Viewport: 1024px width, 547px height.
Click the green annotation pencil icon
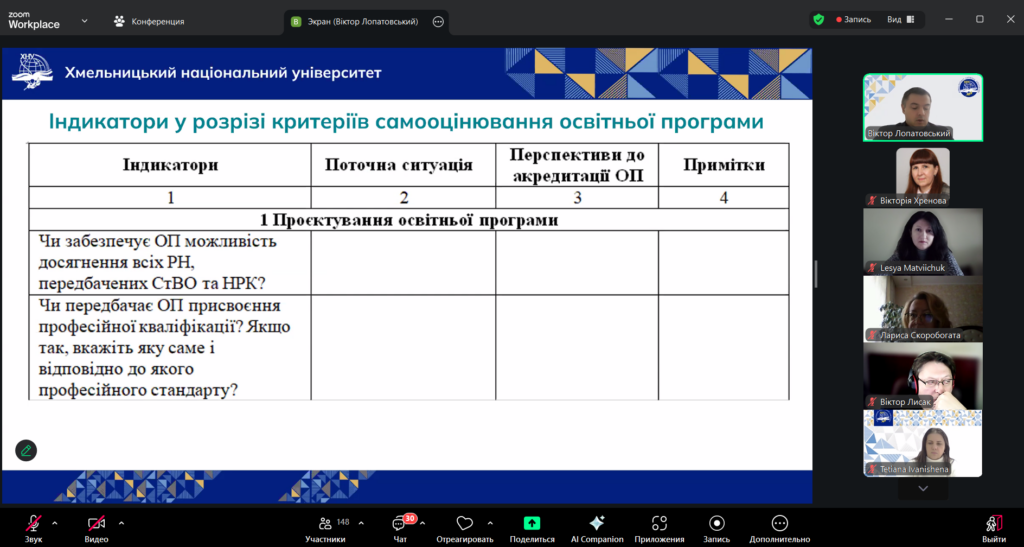(x=26, y=450)
